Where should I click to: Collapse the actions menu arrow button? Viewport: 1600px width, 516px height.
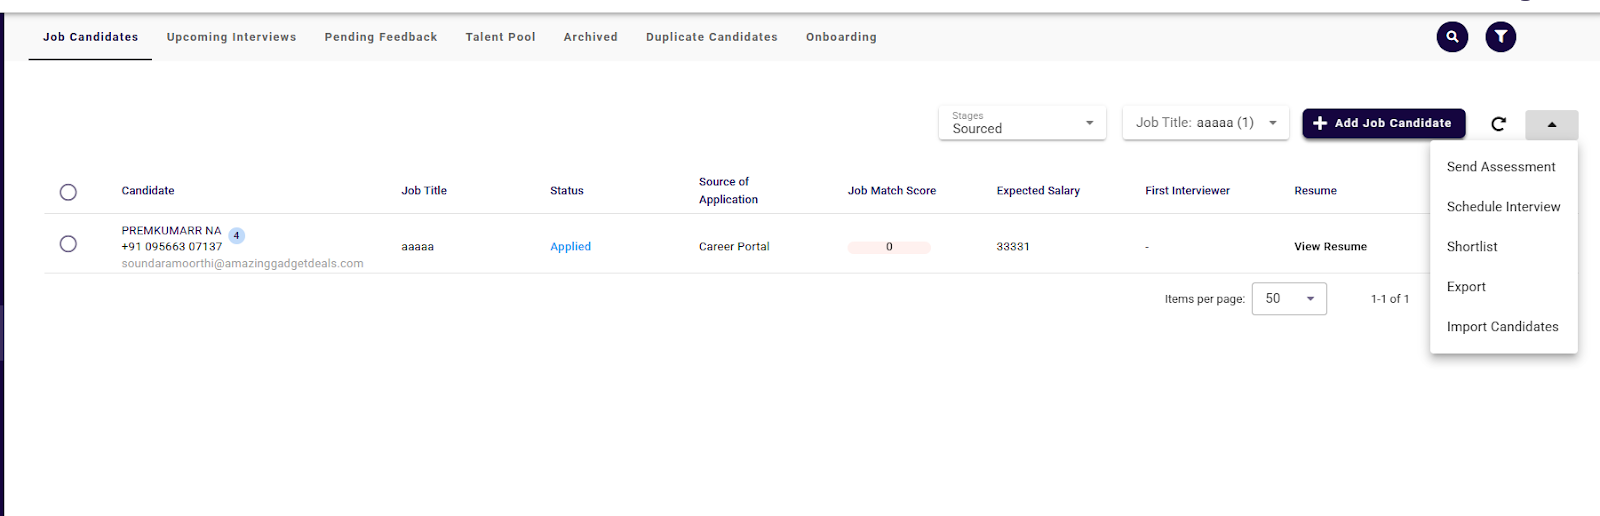coord(1551,125)
